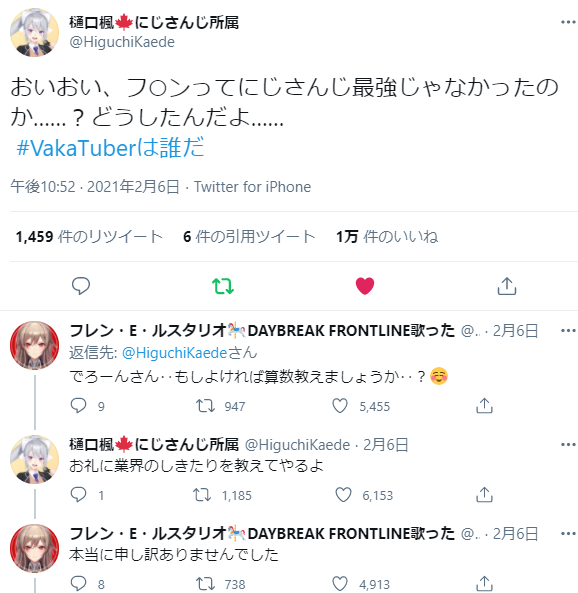Screen dimensions: 578x593
Task: Like the reply with 6,153 likes
Action: pyautogui.click(x=343, y=495)
